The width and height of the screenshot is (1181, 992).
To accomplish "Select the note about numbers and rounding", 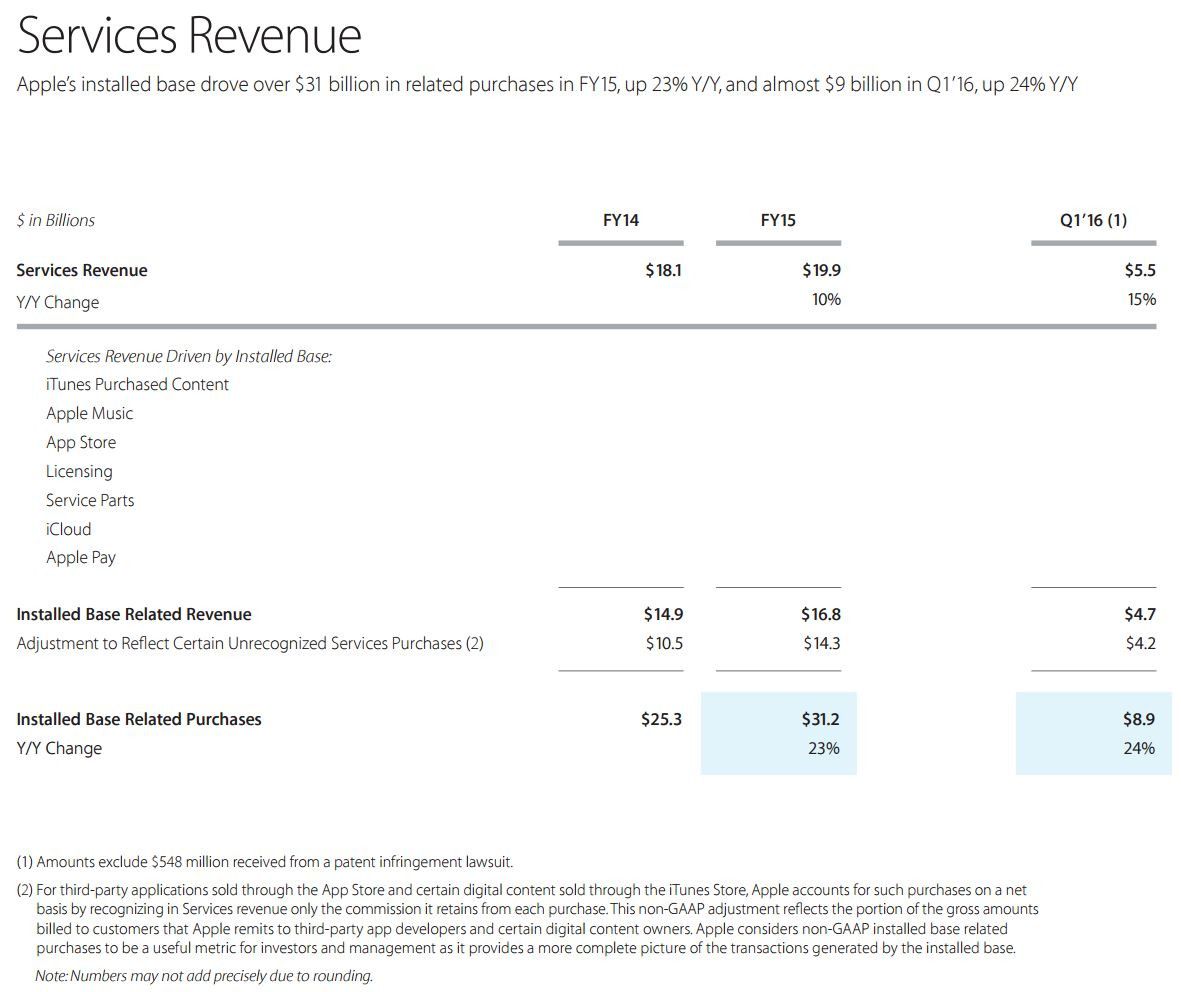I will 204,976.
